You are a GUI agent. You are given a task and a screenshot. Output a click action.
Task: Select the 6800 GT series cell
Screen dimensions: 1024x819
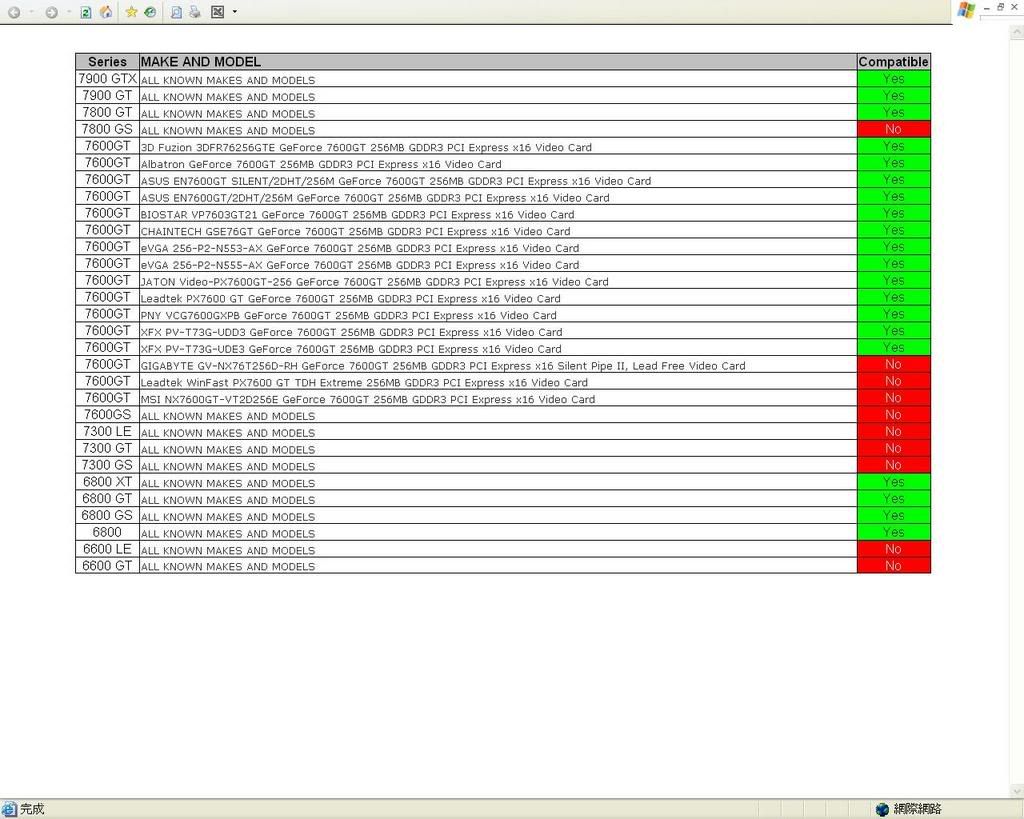(107, 498)
